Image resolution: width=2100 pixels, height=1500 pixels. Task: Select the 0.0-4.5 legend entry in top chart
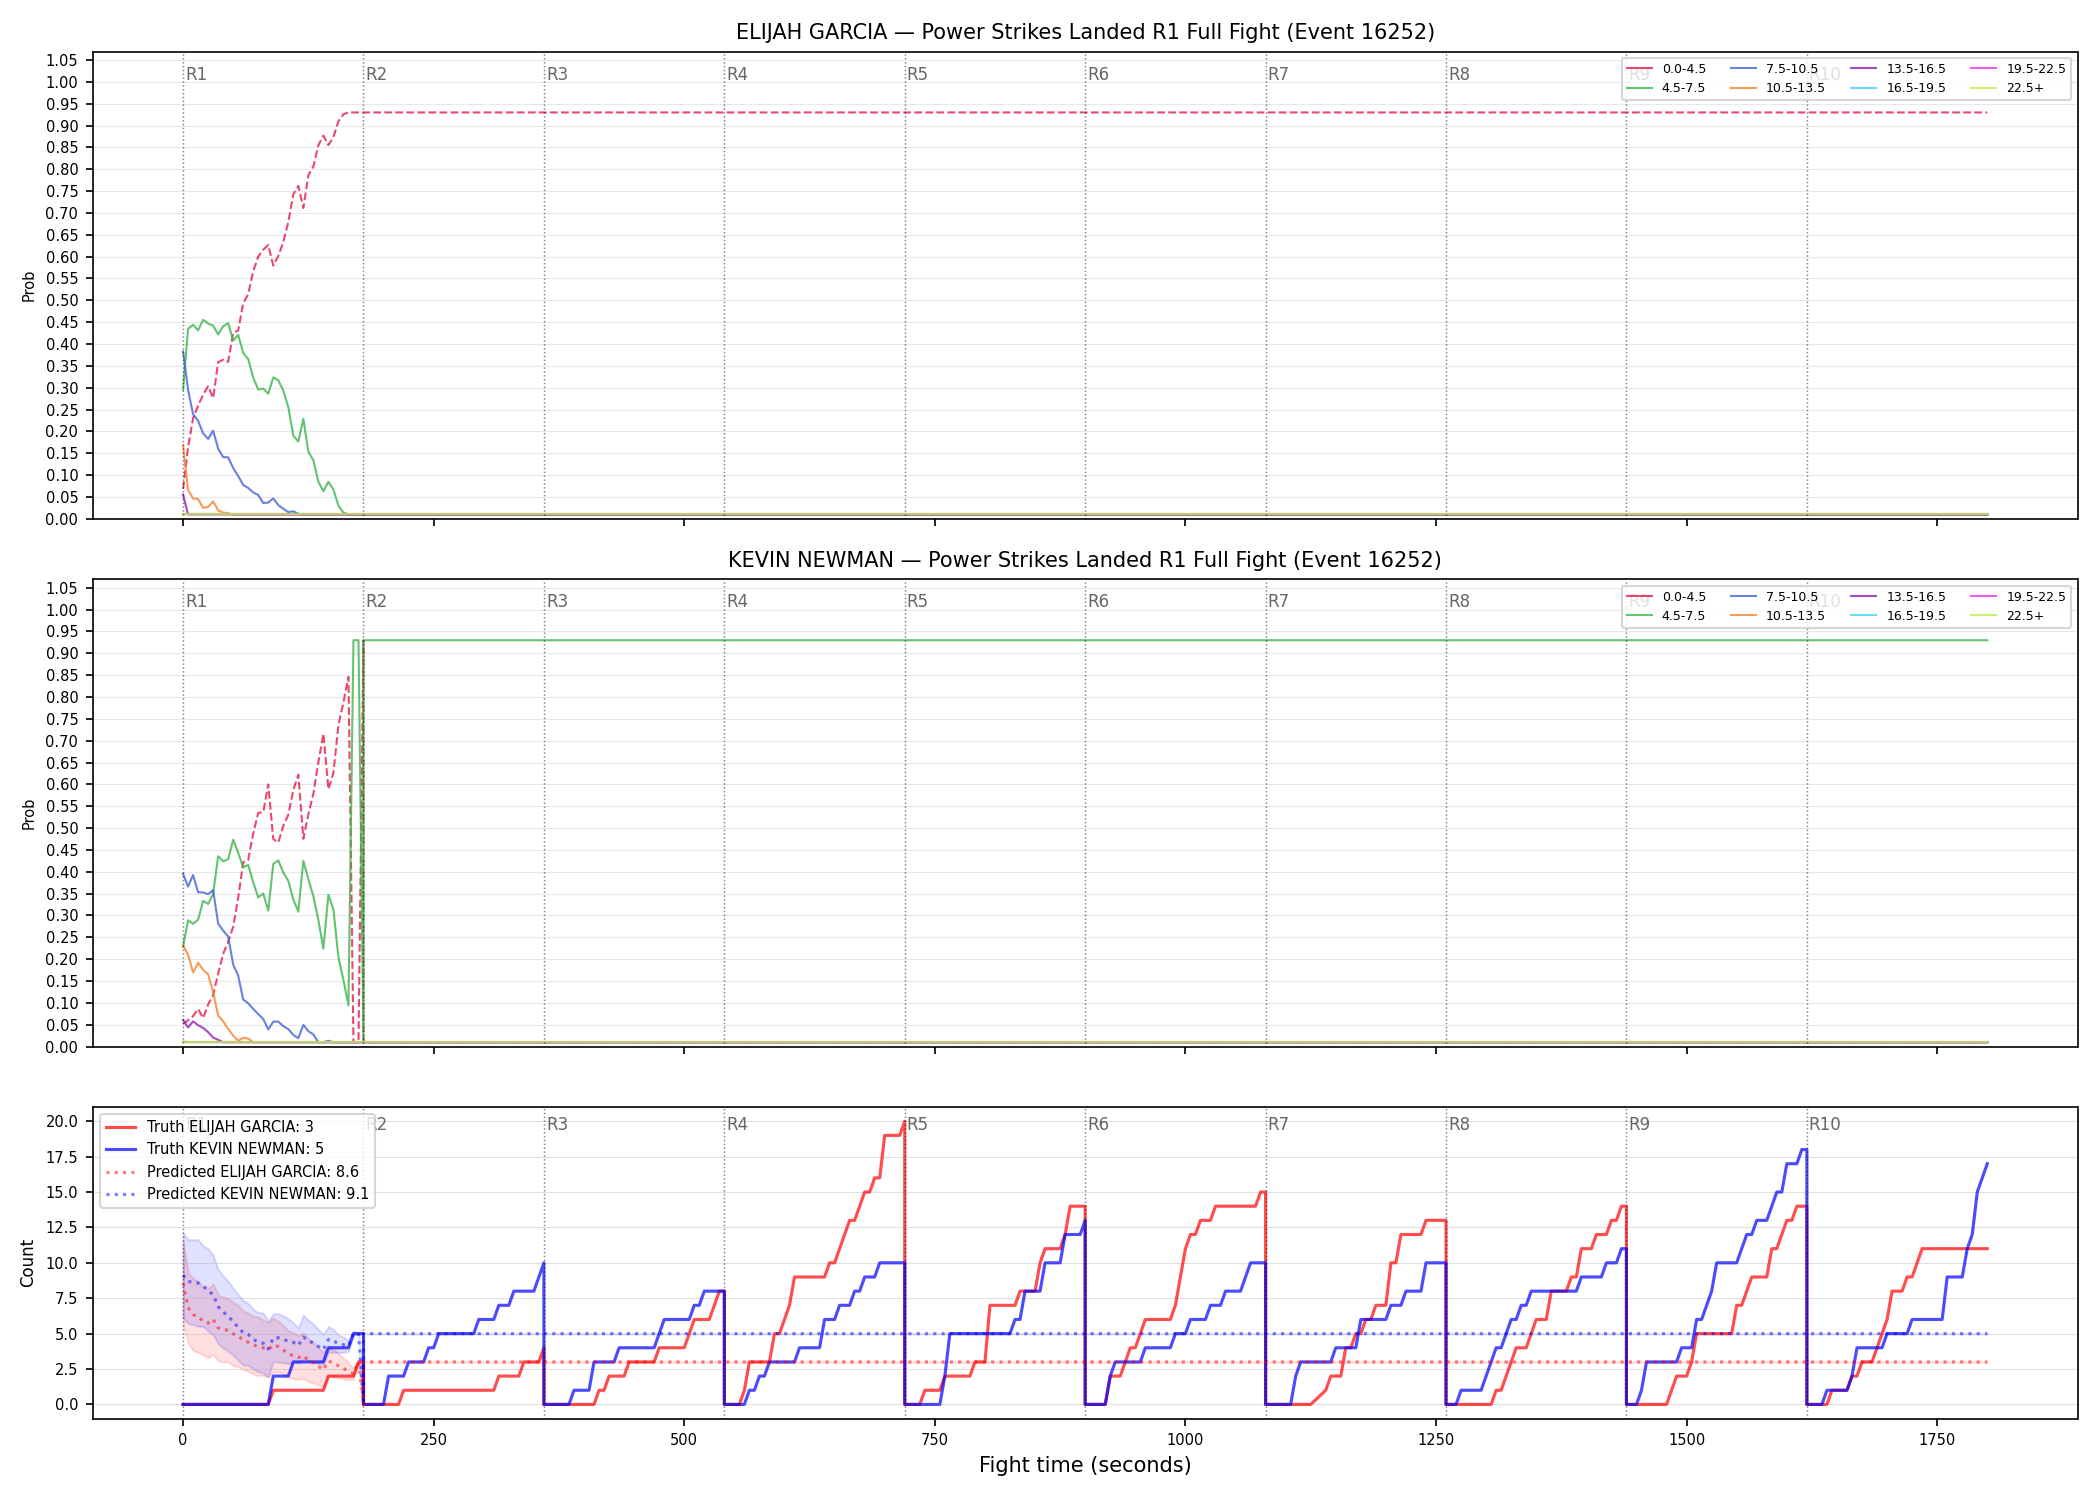1667,69
